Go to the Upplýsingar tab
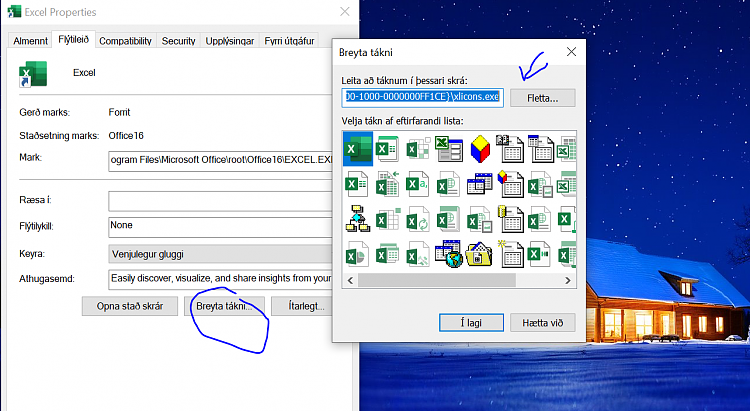 point(230,41)
